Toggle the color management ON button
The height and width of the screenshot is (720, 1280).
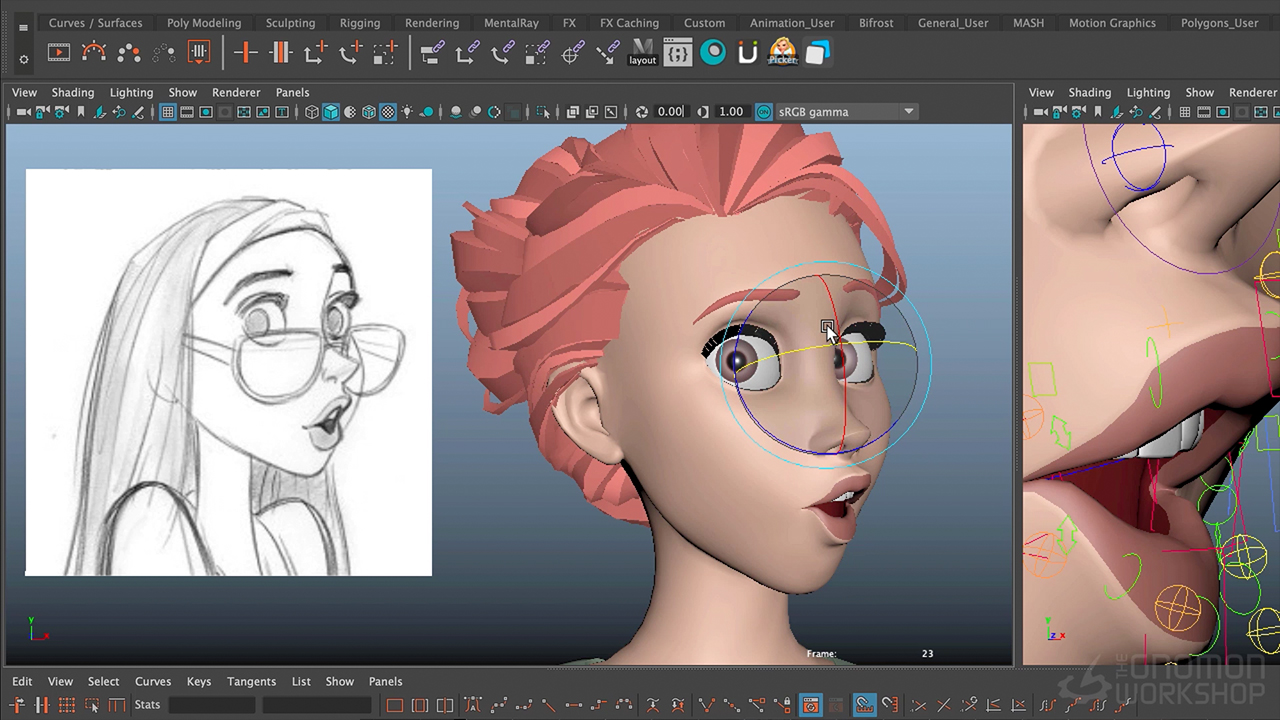tap(764, 112)
